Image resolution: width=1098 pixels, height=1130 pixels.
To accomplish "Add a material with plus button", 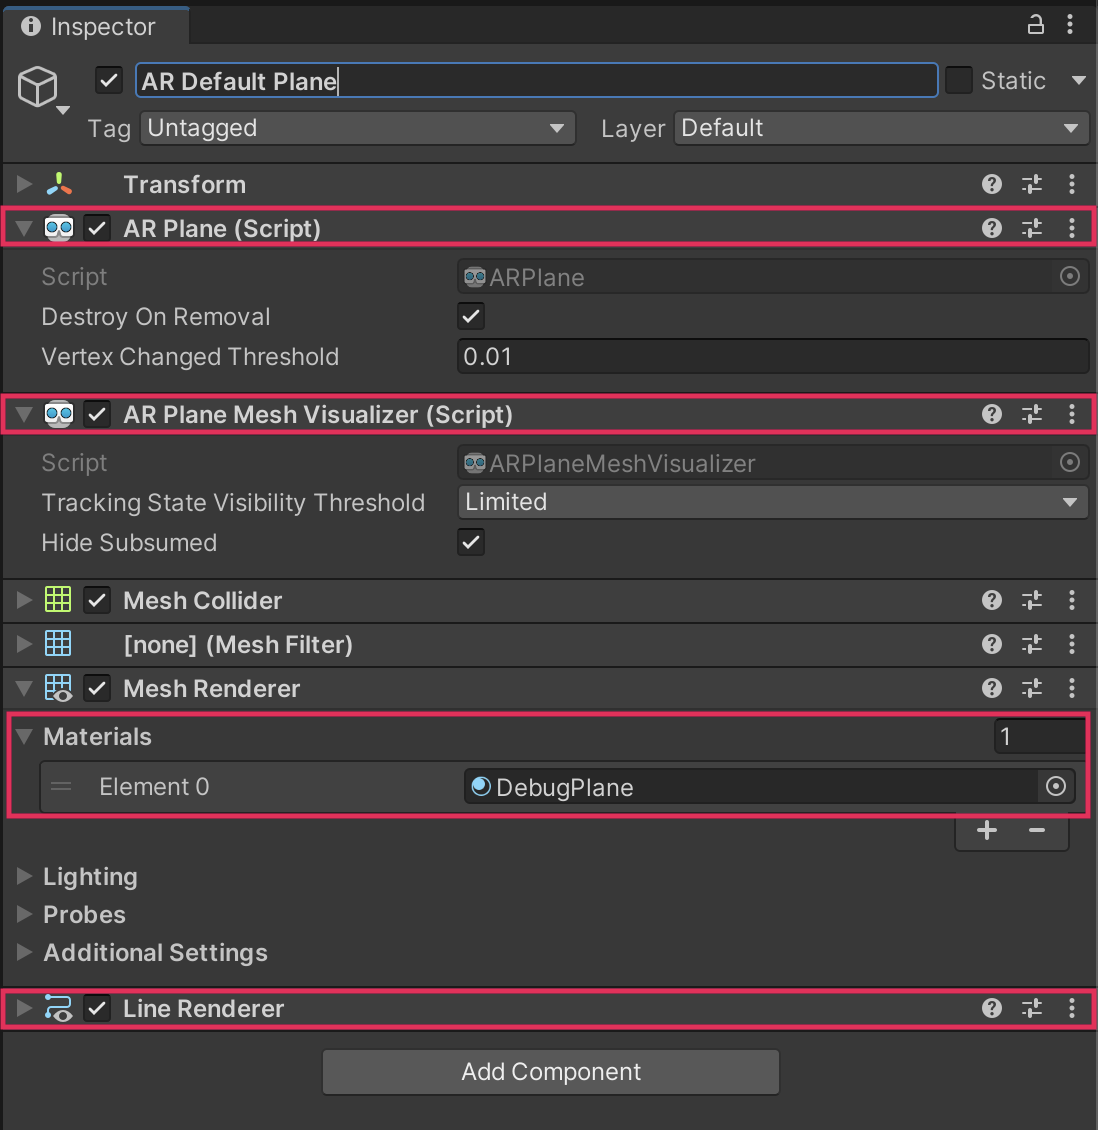I will [x=987, y=831].
